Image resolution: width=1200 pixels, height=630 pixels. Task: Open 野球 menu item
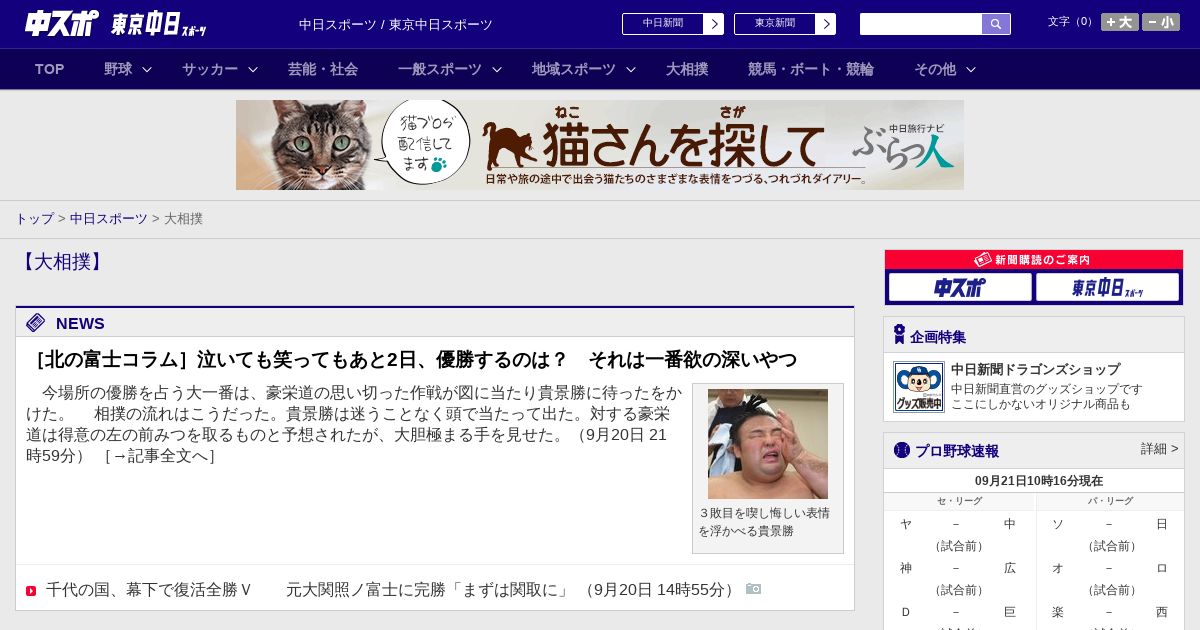[x=118, y=69]
